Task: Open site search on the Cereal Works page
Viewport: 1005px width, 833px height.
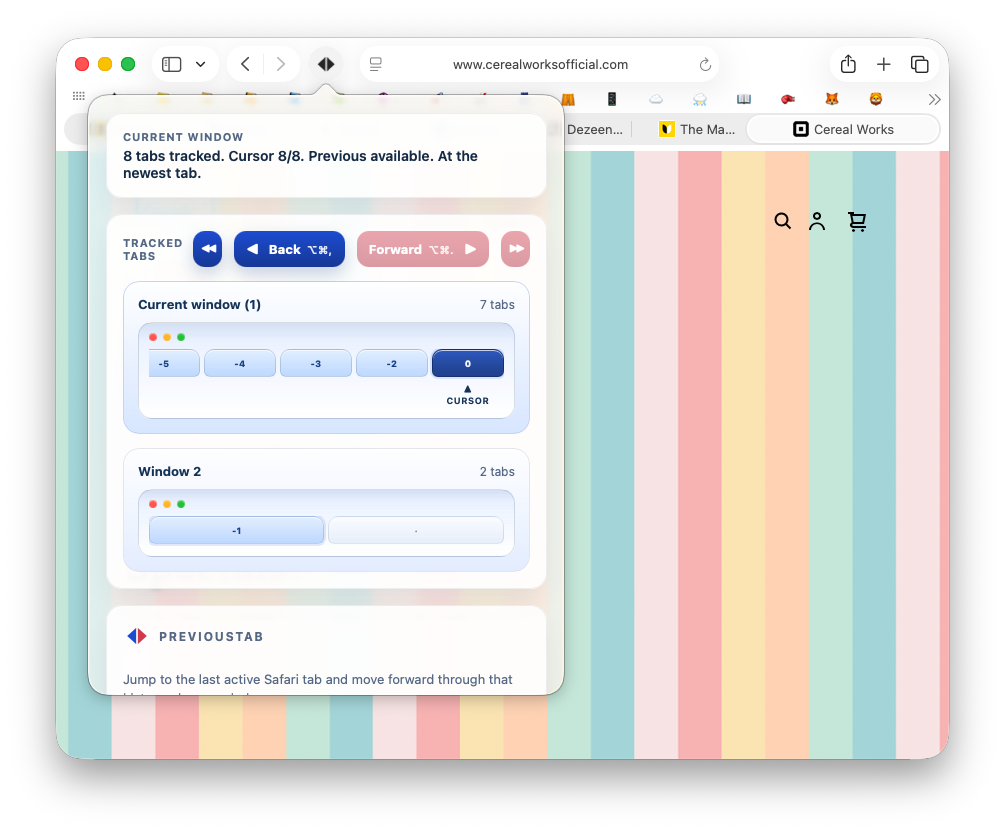Action: coord(783,221)
